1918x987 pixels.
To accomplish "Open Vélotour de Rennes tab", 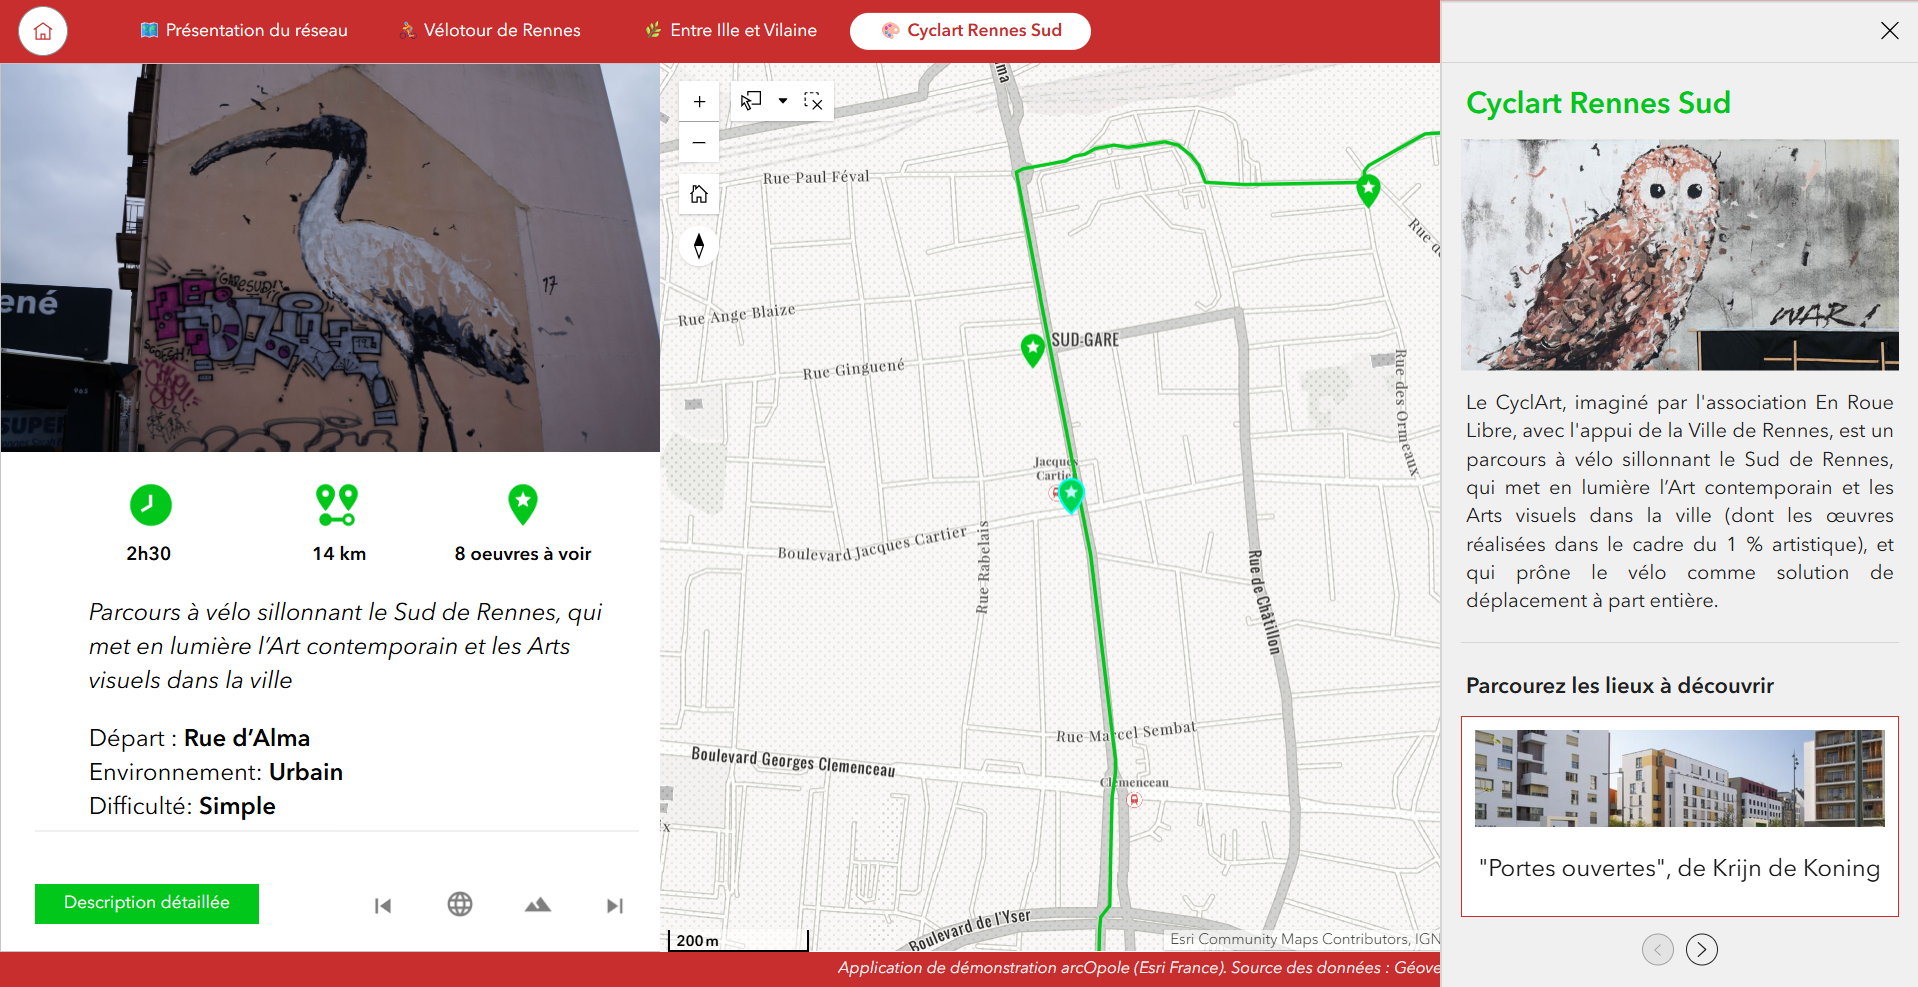I will 489,31.
